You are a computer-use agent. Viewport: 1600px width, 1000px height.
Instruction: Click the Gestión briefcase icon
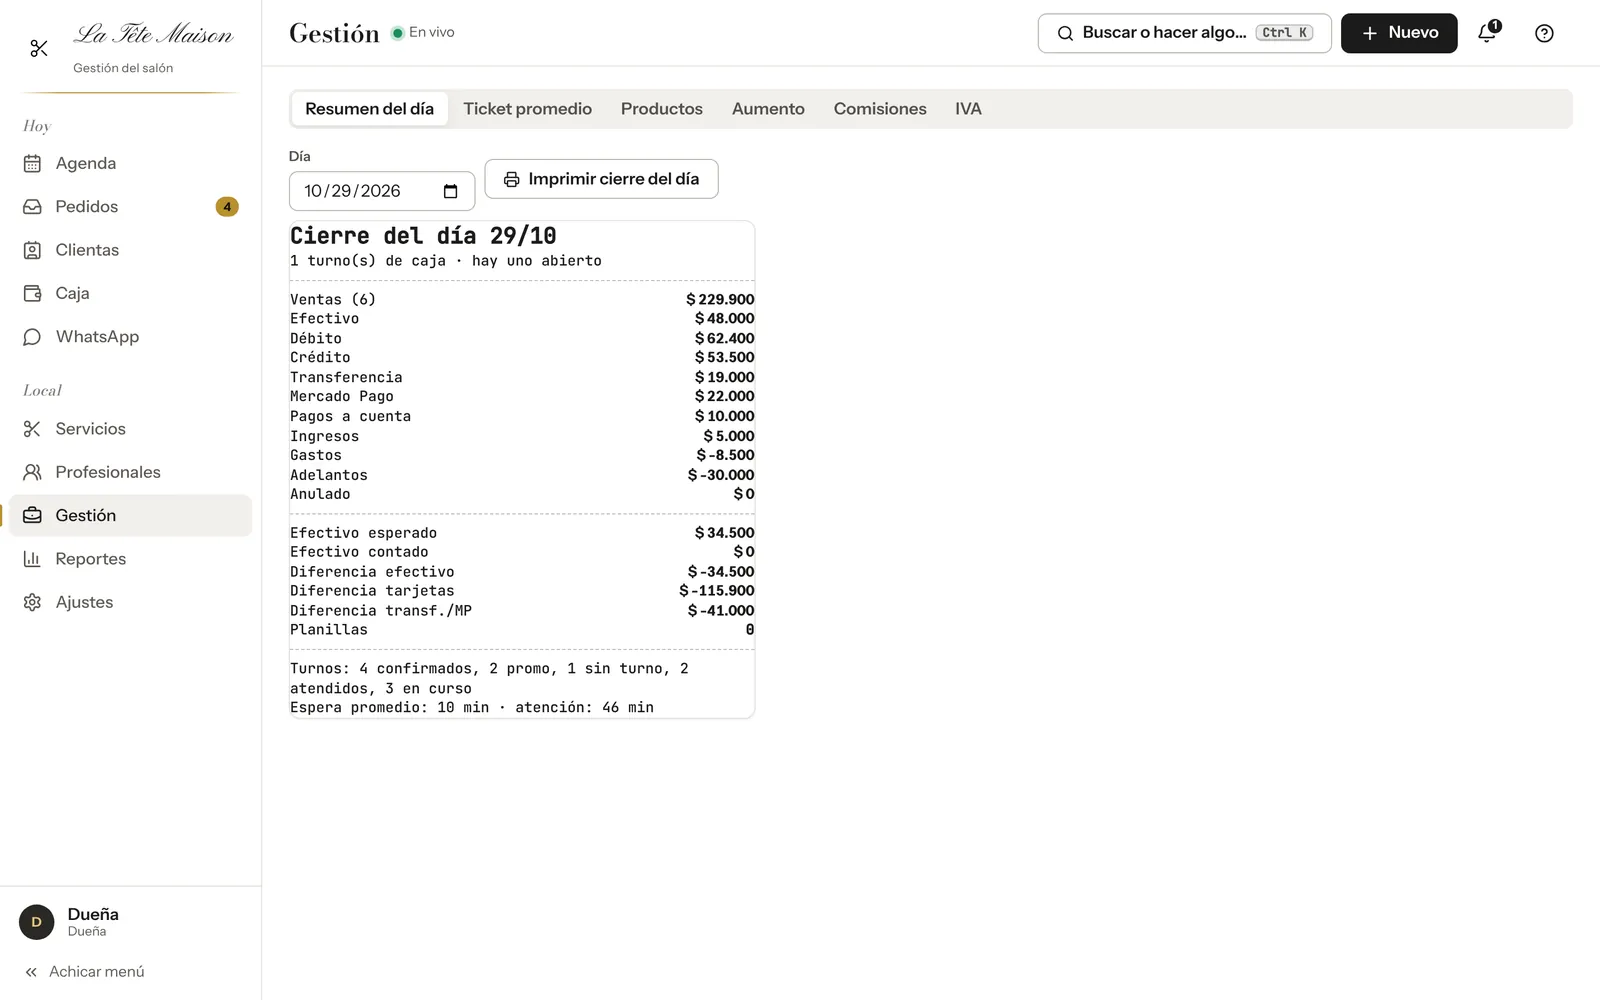tap(32, 515)
